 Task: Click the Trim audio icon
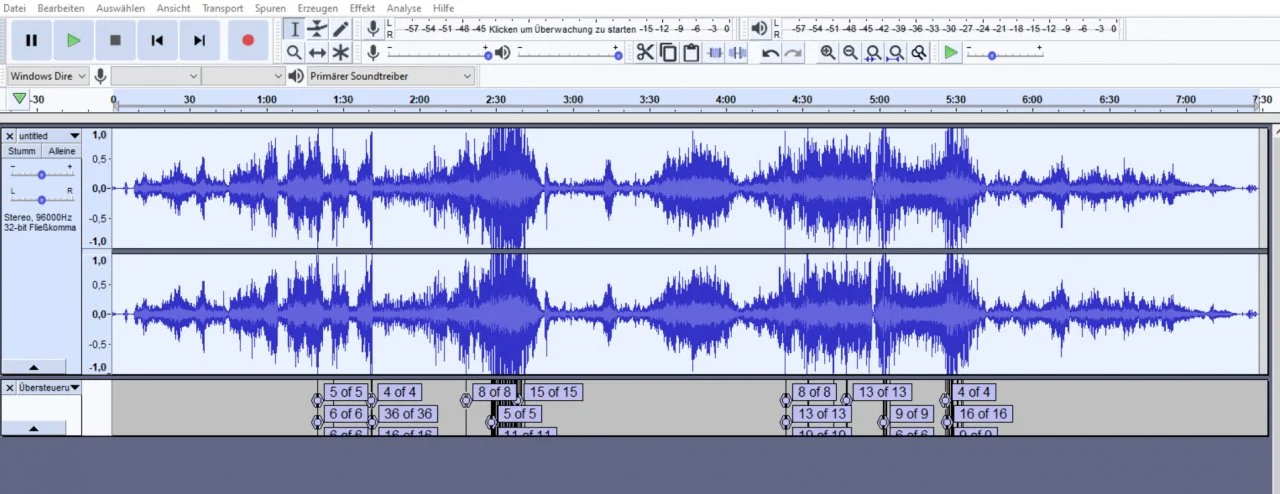[x=715, y=52]
